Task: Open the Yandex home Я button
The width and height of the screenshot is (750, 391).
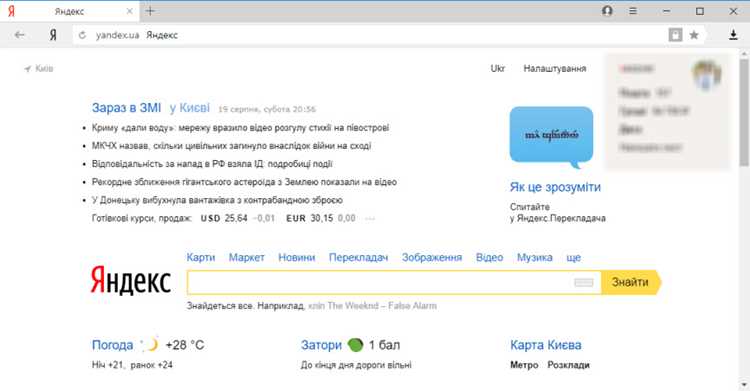Action: point(53,35)
